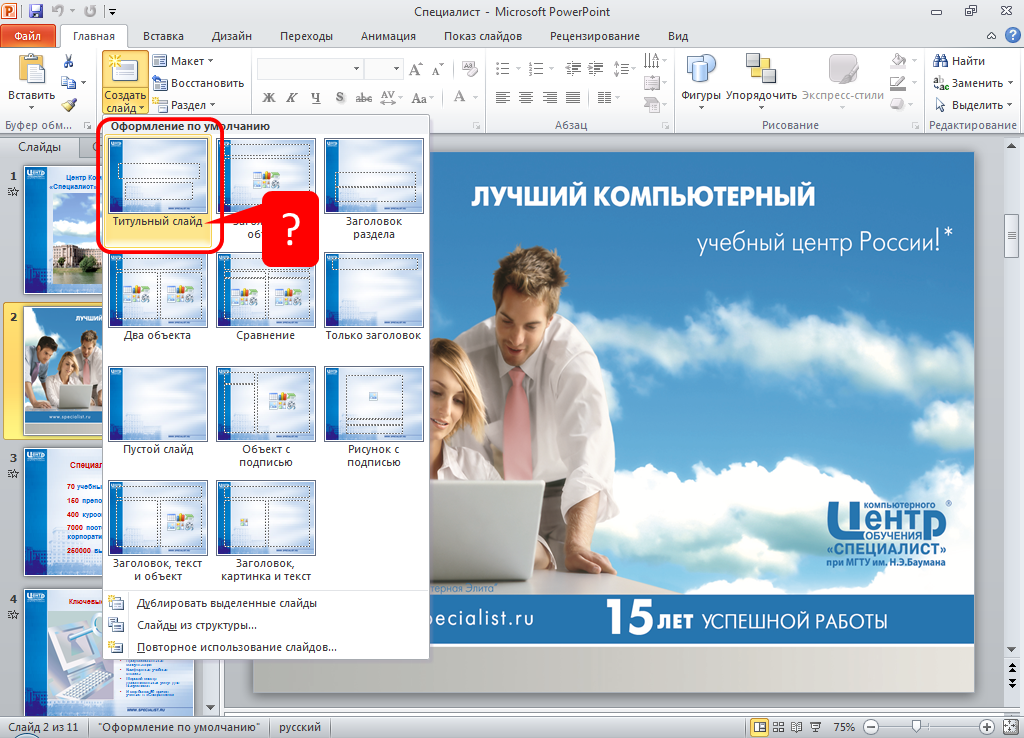Toggle Align text right
The width and height of the screenshot is (1024, 738).
tap(550, 98)
